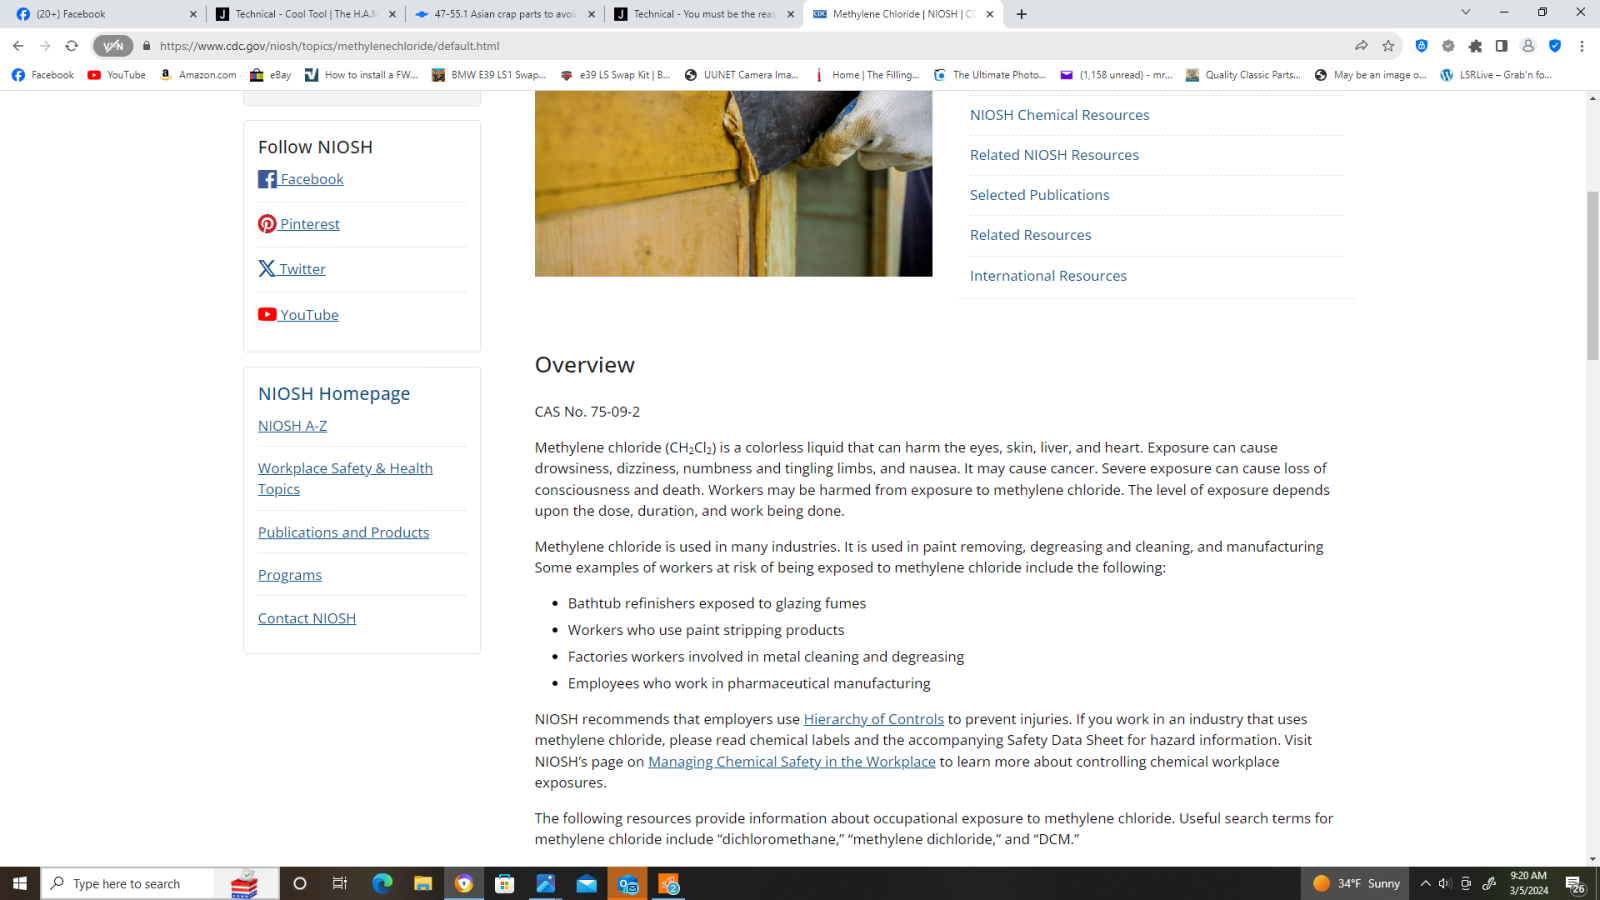Image resolution: width=1600 pixels, height=900 pixels.
Task: Open the Mail app from taskbar
Action: point(586,884)
